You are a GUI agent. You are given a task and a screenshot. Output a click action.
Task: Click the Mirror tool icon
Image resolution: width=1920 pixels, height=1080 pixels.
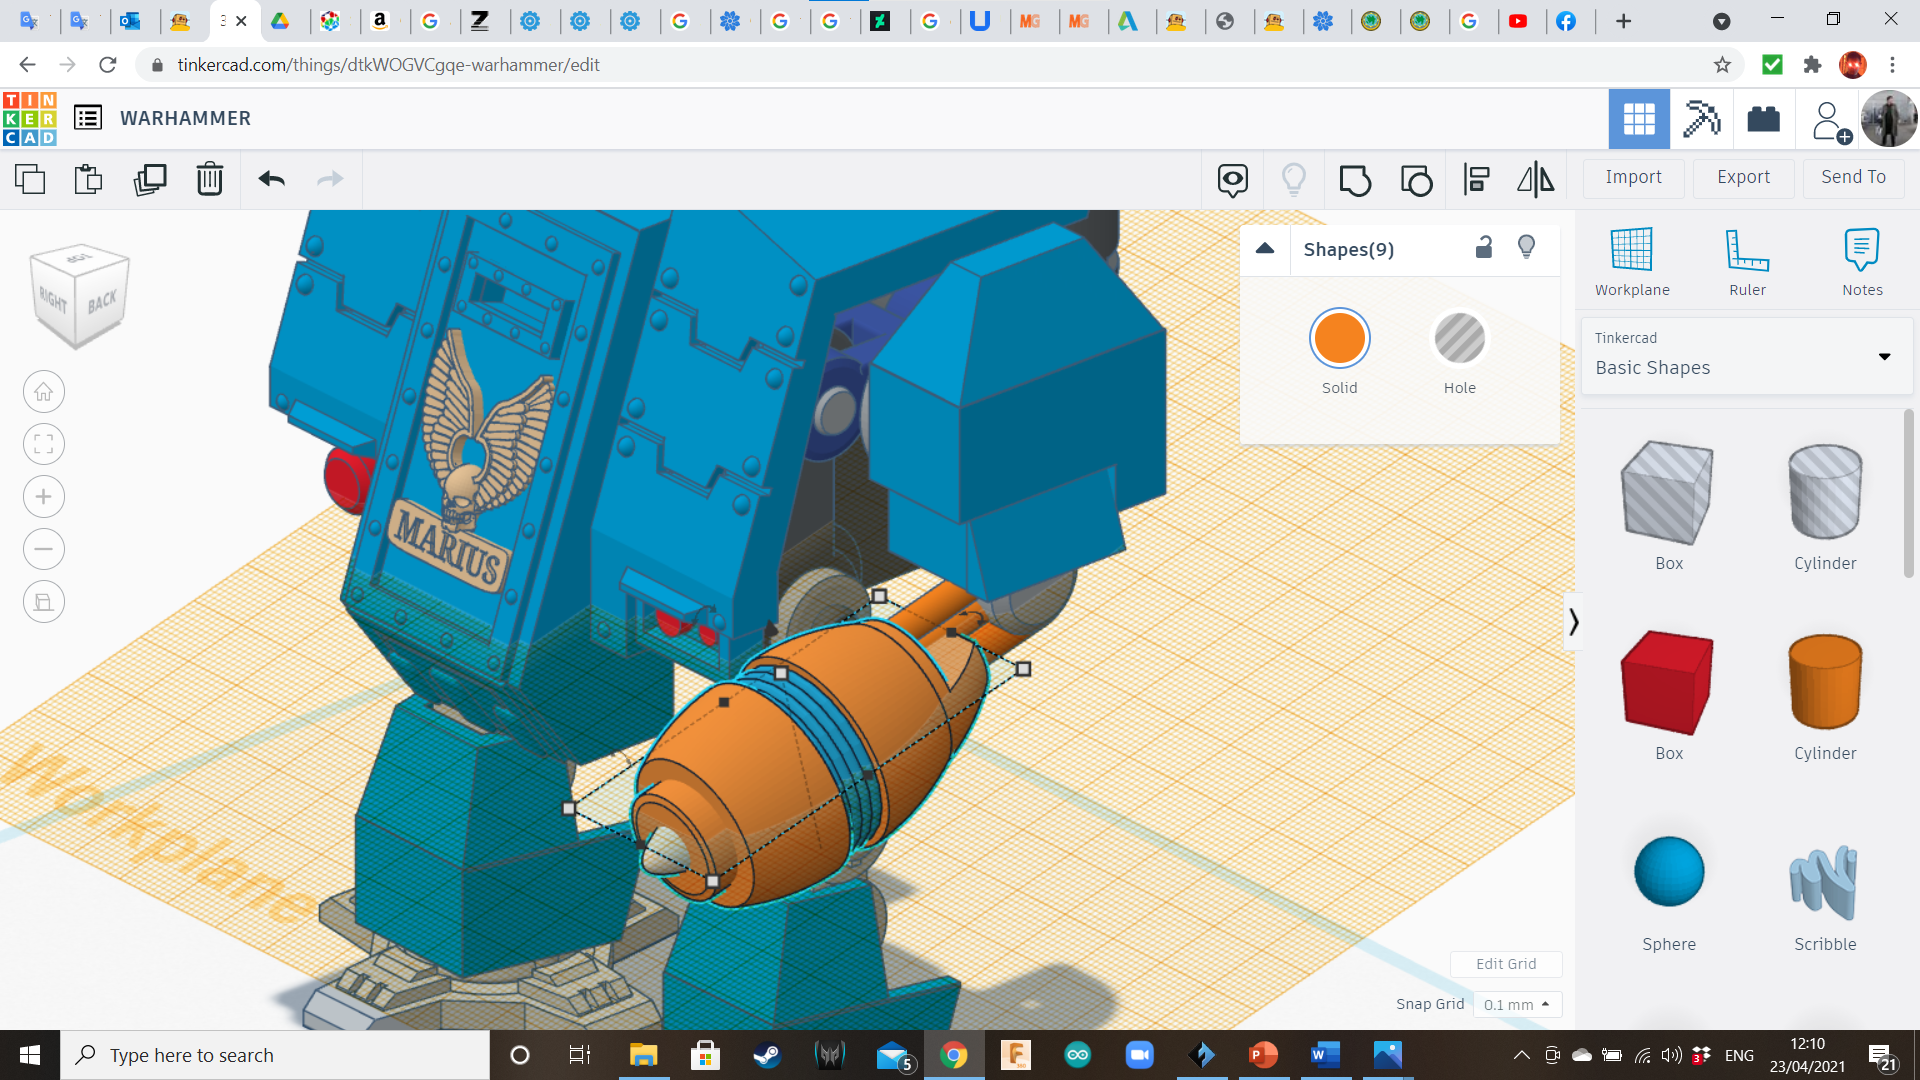1535,180
